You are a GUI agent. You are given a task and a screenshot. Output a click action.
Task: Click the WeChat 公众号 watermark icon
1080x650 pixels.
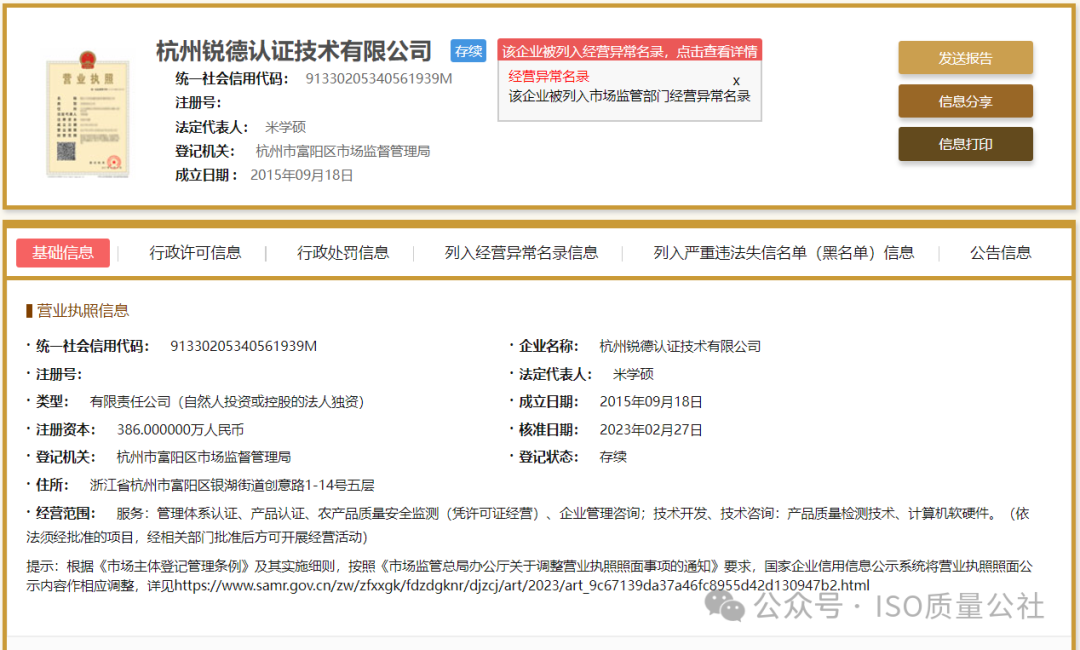click(x=724, y=607)
